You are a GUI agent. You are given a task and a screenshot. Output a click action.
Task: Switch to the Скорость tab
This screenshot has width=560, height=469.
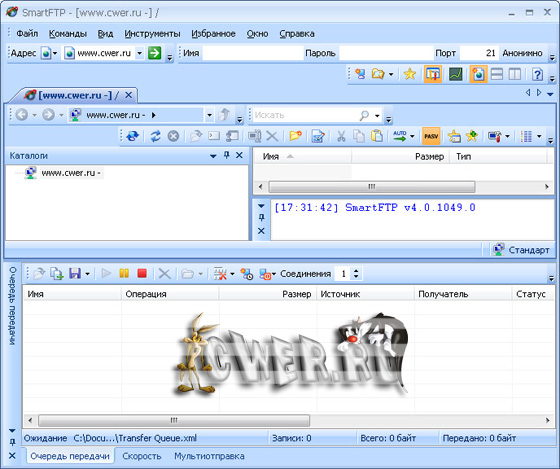[x=141, y=456]
